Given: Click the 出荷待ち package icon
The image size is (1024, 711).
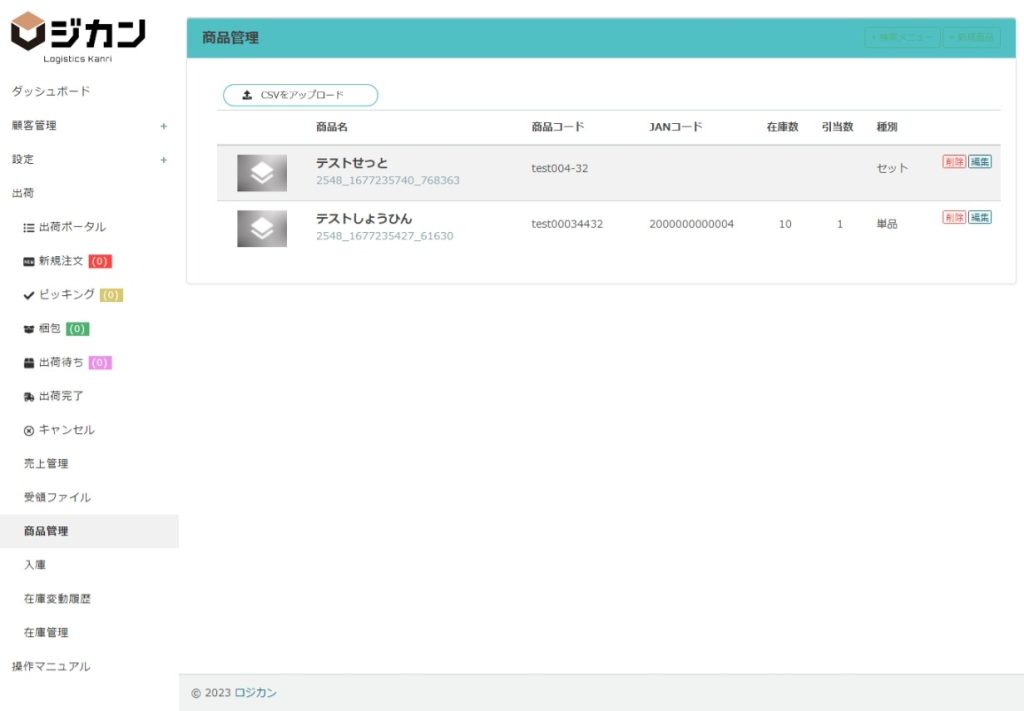Looking at the screenshot, I should (x=29, y=363).
